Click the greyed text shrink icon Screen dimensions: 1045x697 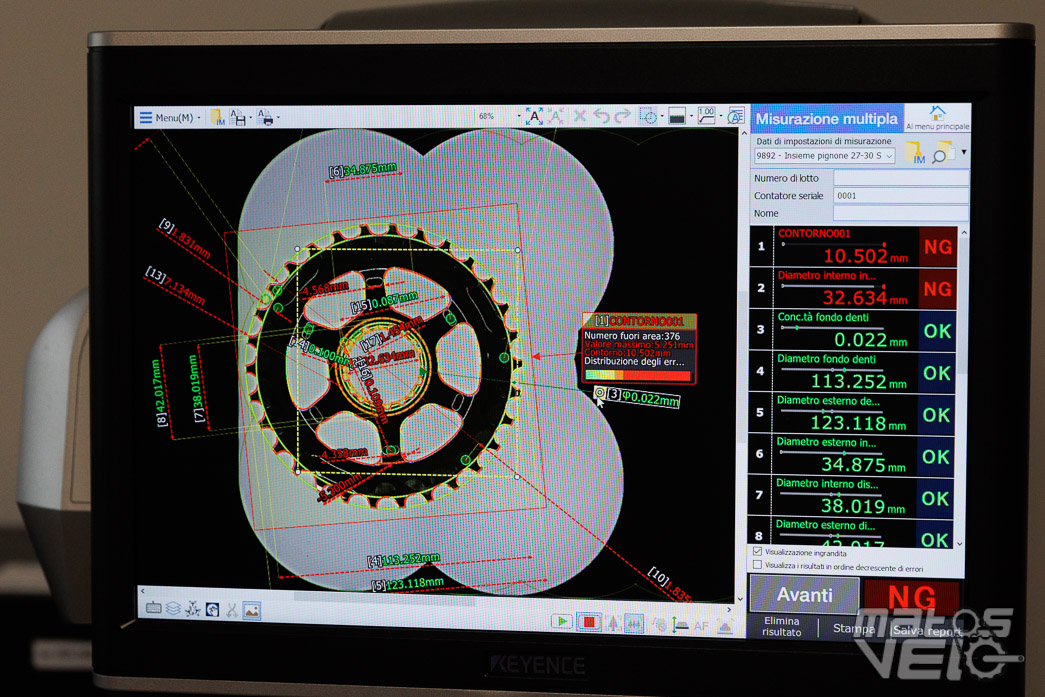[x=555, y=117]
